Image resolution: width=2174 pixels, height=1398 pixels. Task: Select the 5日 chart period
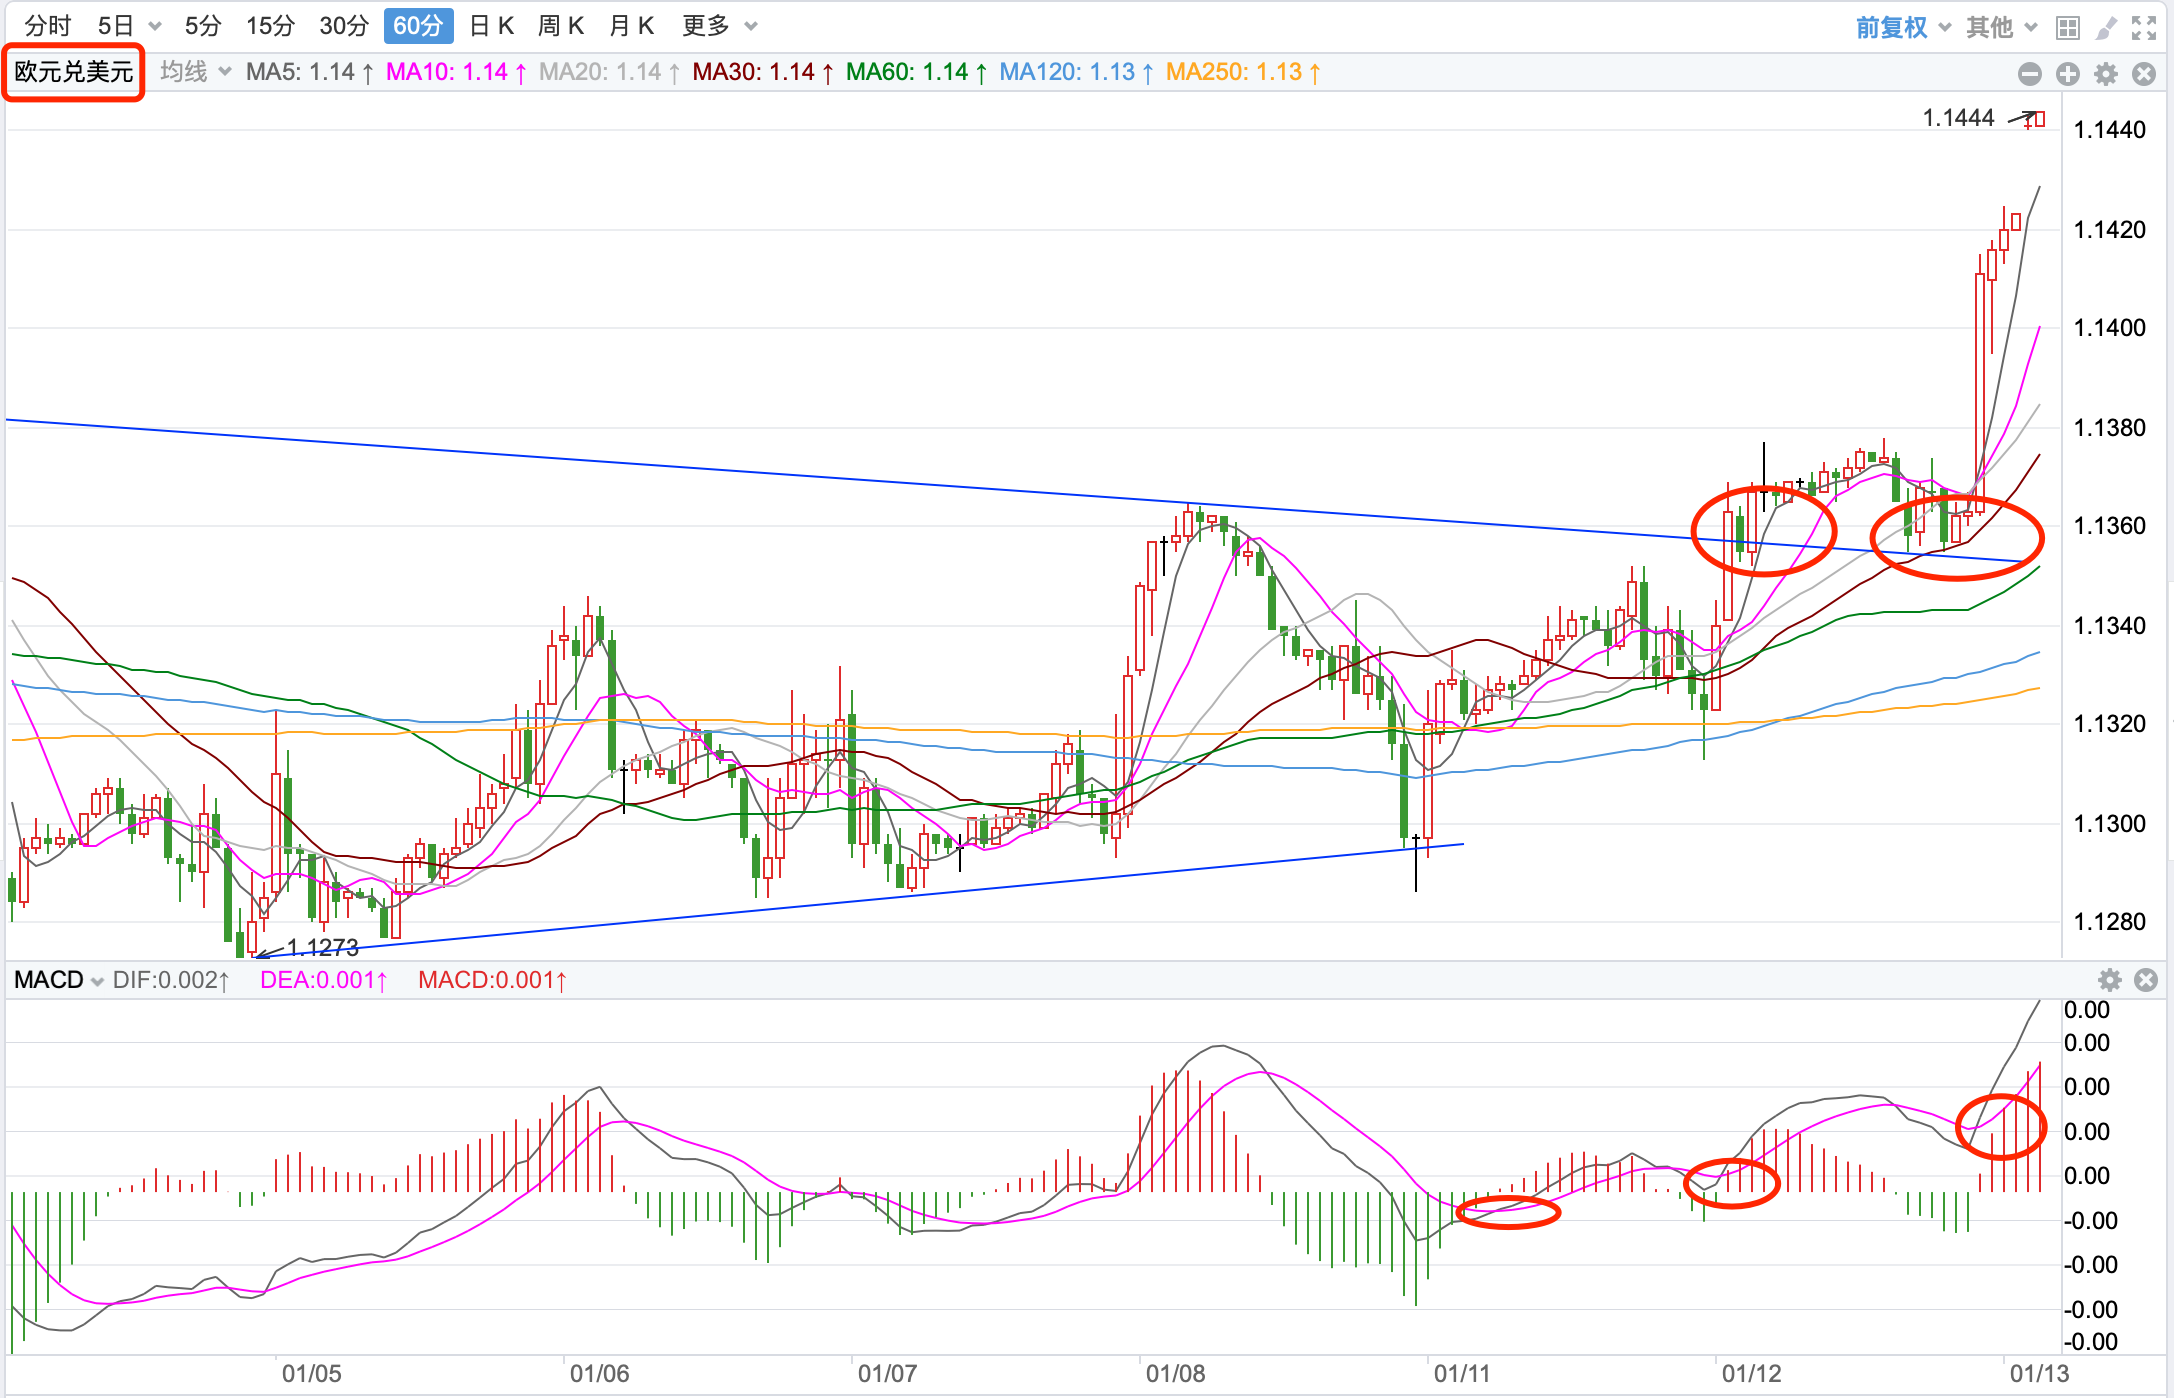pos(116,26)
